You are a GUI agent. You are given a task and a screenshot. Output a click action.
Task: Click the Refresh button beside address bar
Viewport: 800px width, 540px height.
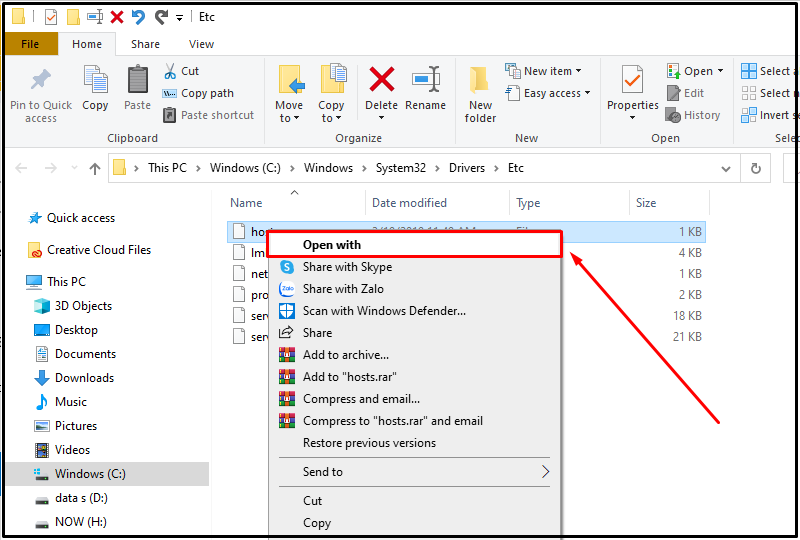pyautogui.click(x=756, y=168)
